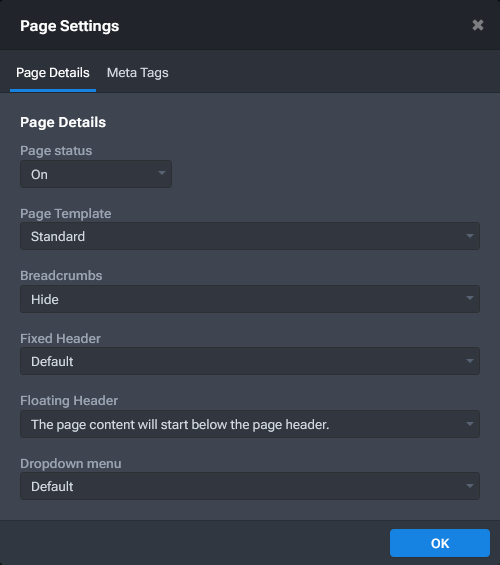Click the Page Details section heading

[63, 122]
